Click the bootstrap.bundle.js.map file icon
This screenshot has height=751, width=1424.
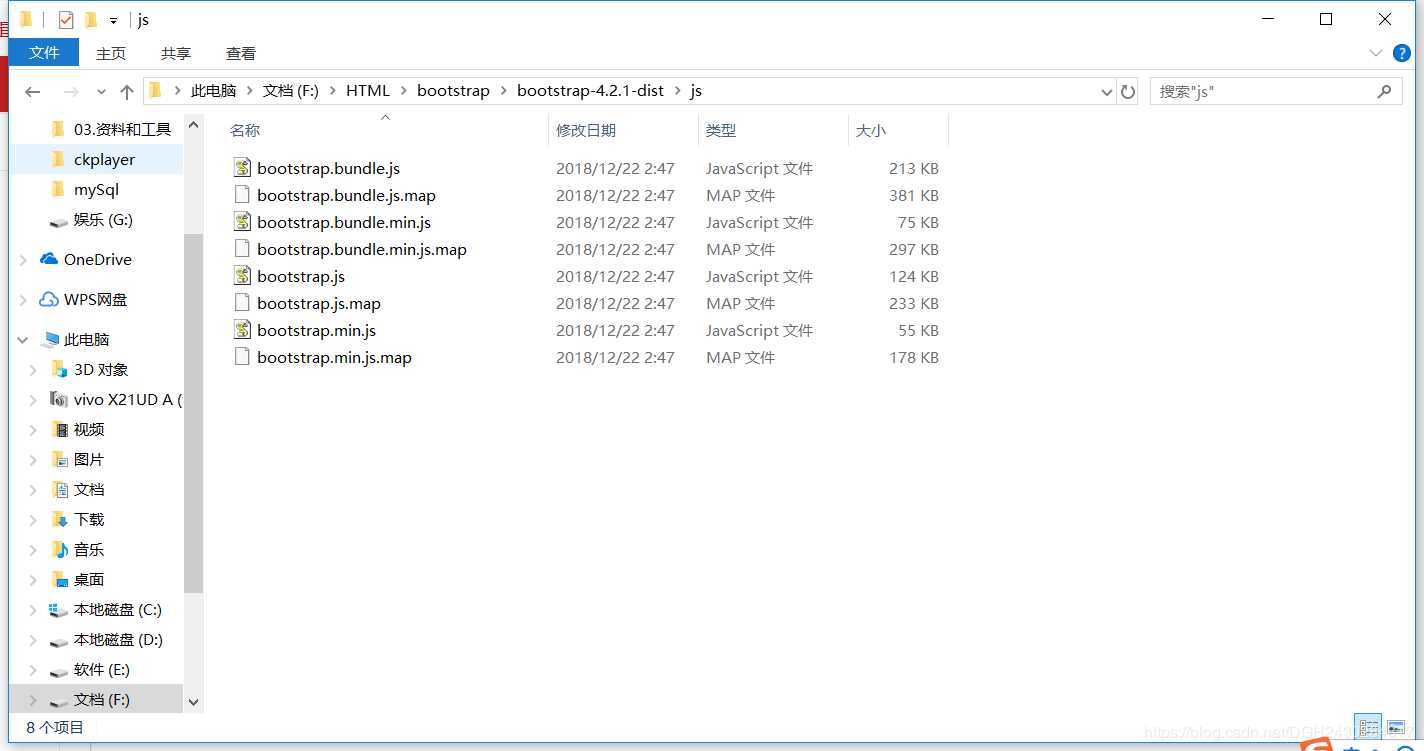241,195
